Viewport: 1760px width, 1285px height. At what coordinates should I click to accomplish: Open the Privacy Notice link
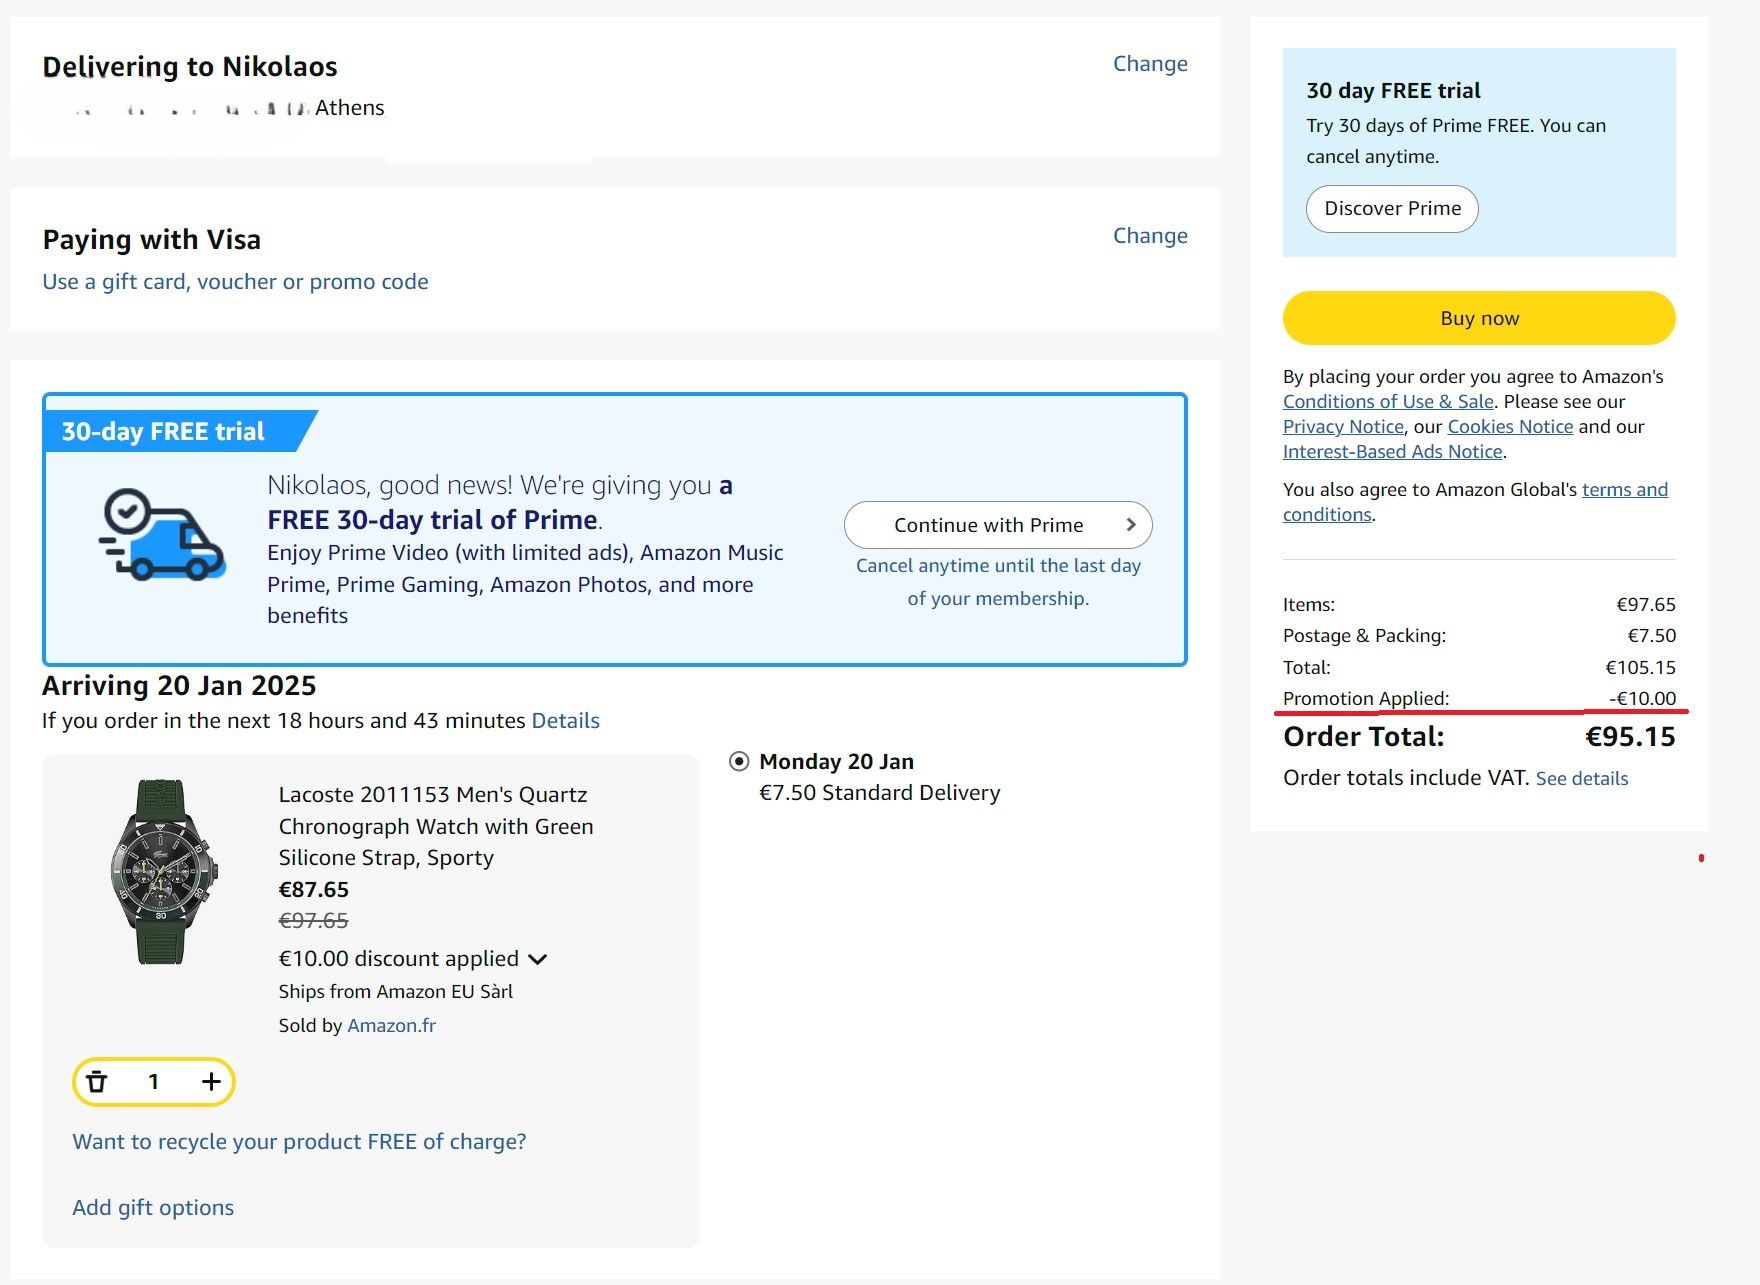(x=1343, y=427)
